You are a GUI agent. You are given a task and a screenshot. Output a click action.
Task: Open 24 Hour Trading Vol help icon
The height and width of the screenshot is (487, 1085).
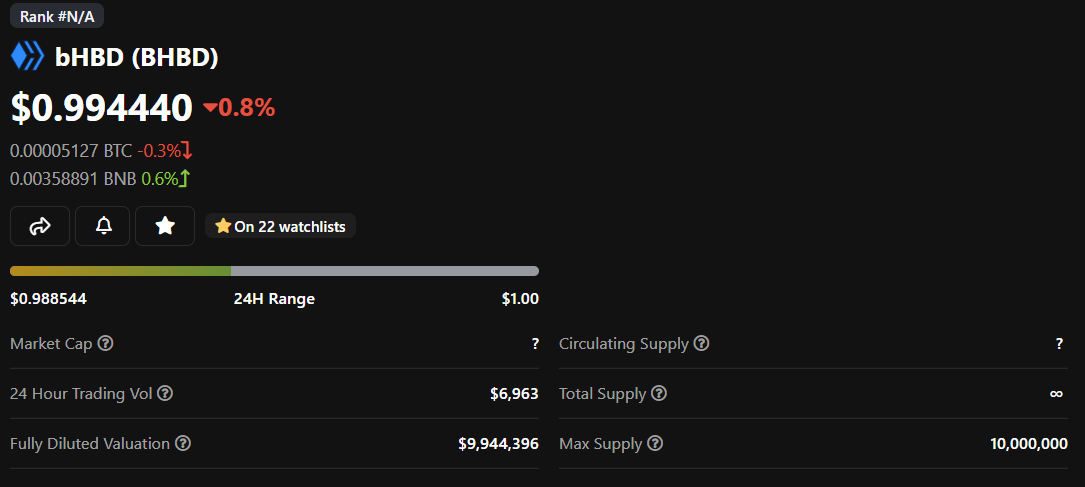(x=166, y=394)
